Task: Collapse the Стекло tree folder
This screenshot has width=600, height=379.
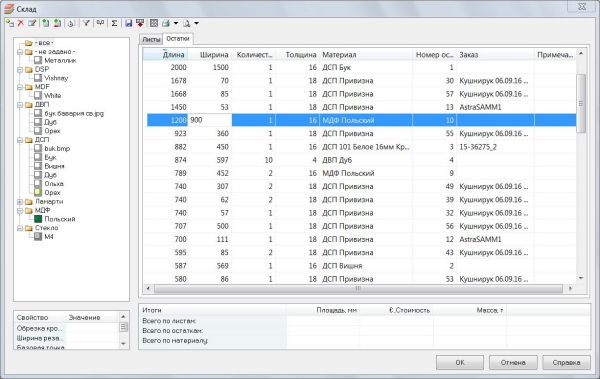Action: pyautogui.click(x=20, y=228)
